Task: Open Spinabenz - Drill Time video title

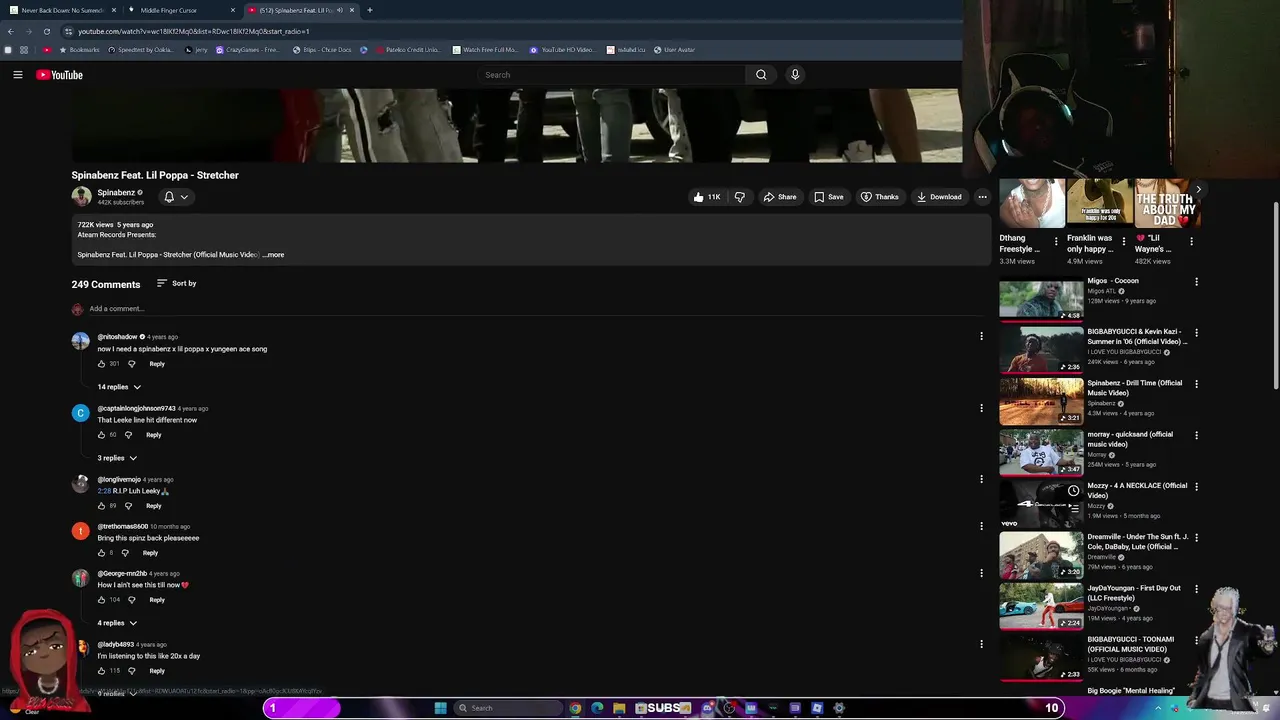Action: click(1134, 388)
